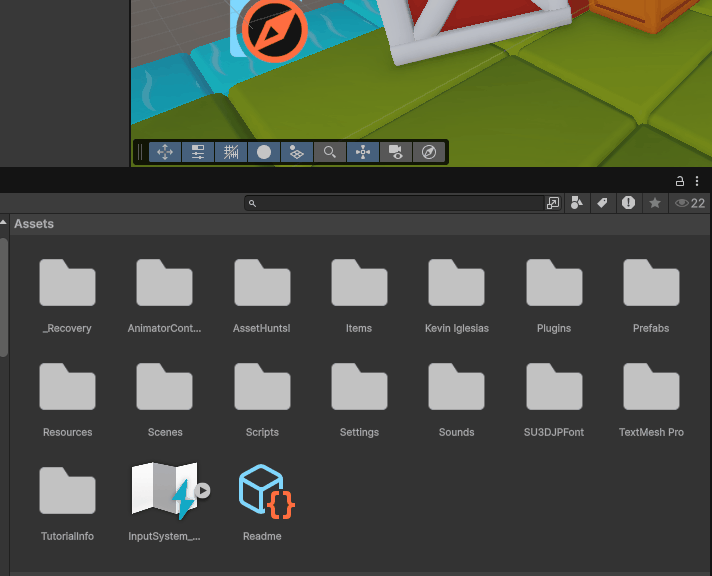Viewport: 712px width, 576px height.
Task: Click the compass orientation icon in toolbar
Action: (428, 152)
